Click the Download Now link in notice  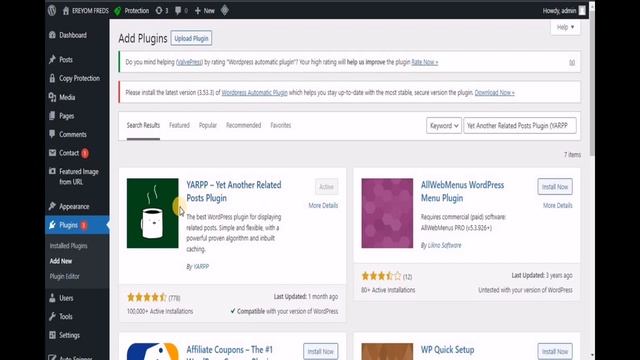[495, 93]
